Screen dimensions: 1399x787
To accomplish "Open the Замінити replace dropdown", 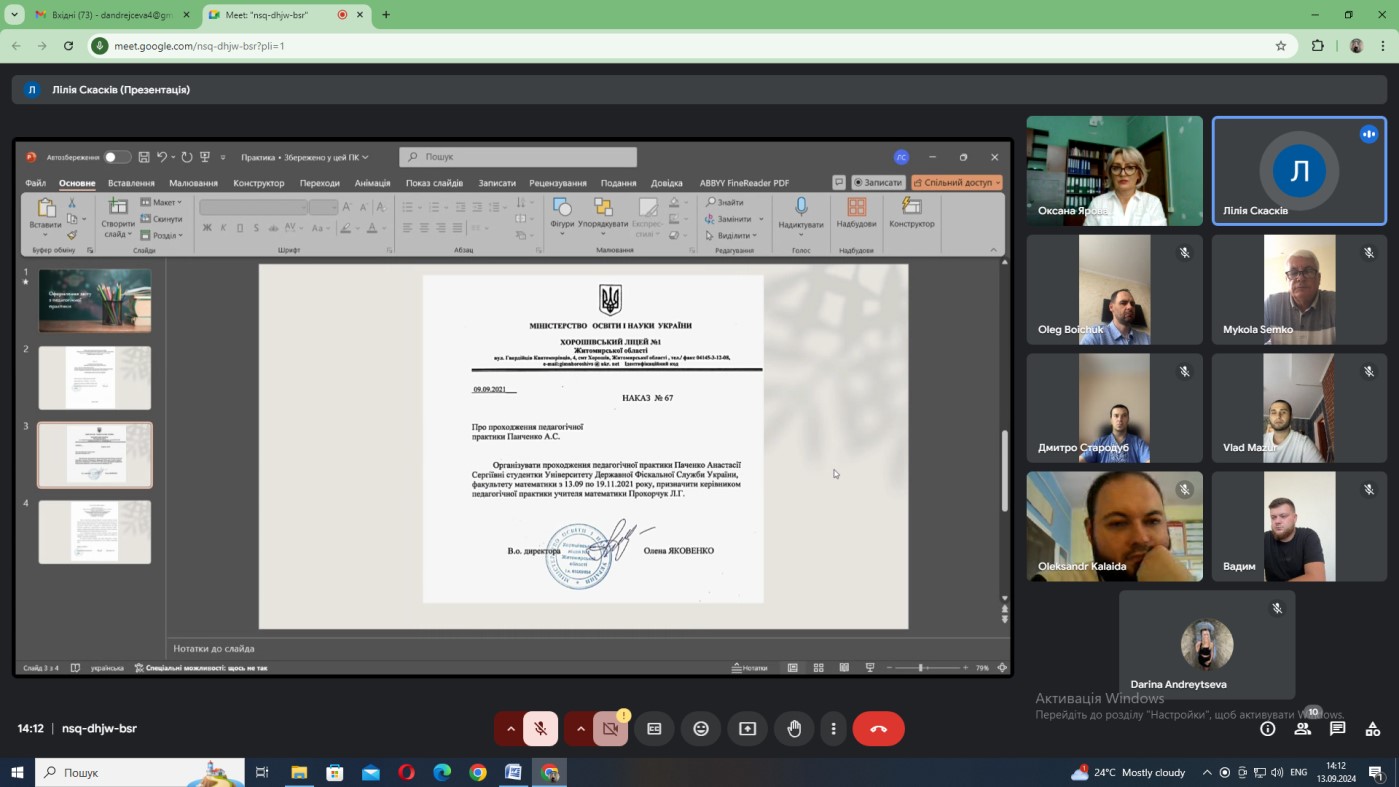I will pyautogui.click(x=734, y=219).
